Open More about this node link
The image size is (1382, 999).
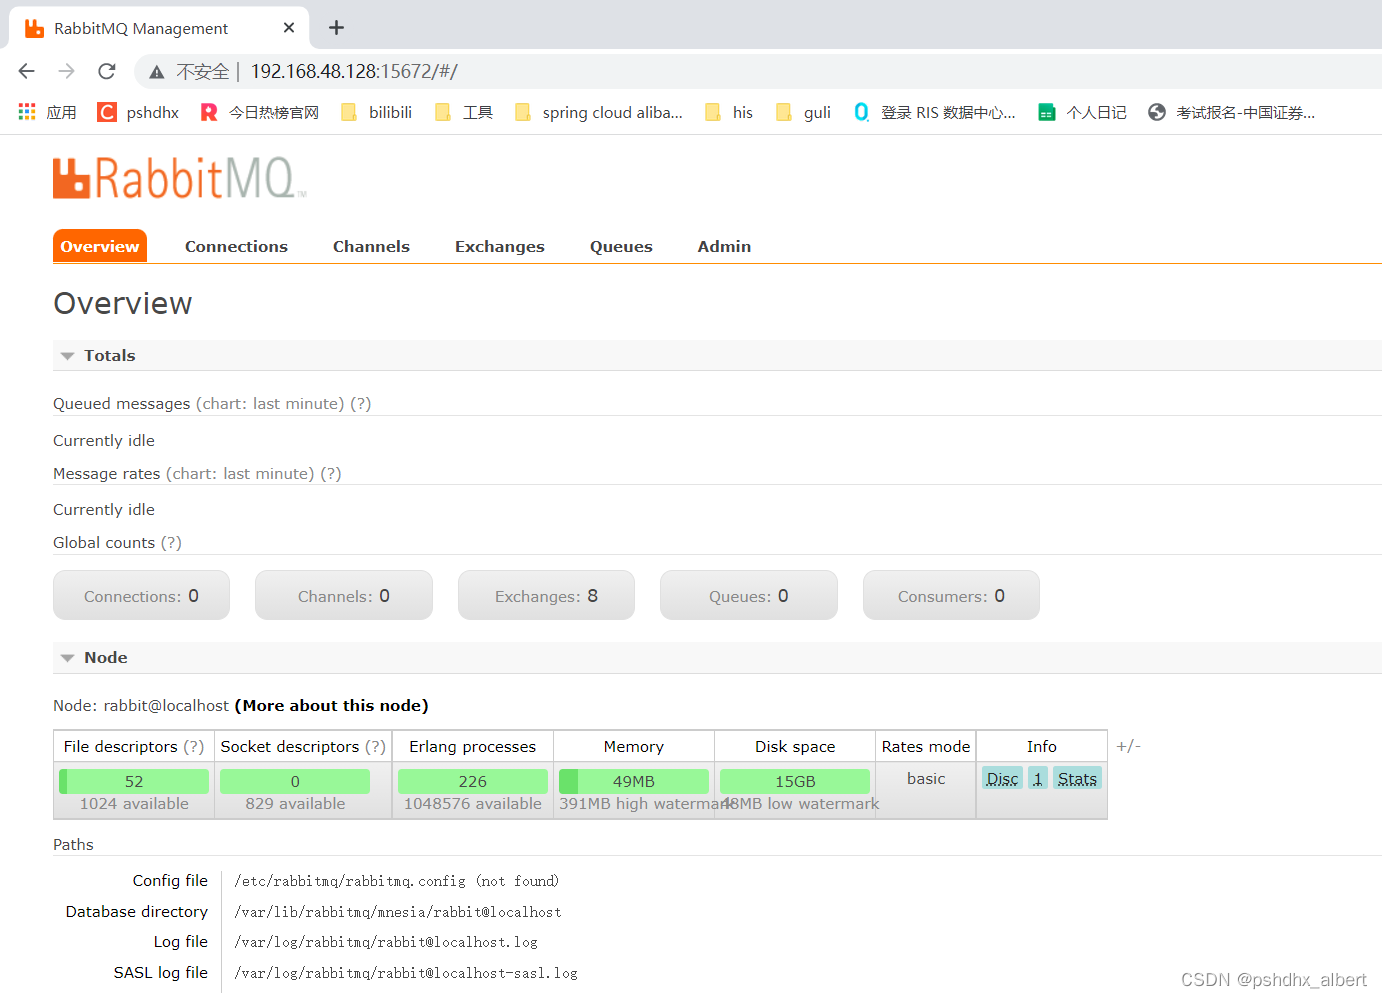331,706
